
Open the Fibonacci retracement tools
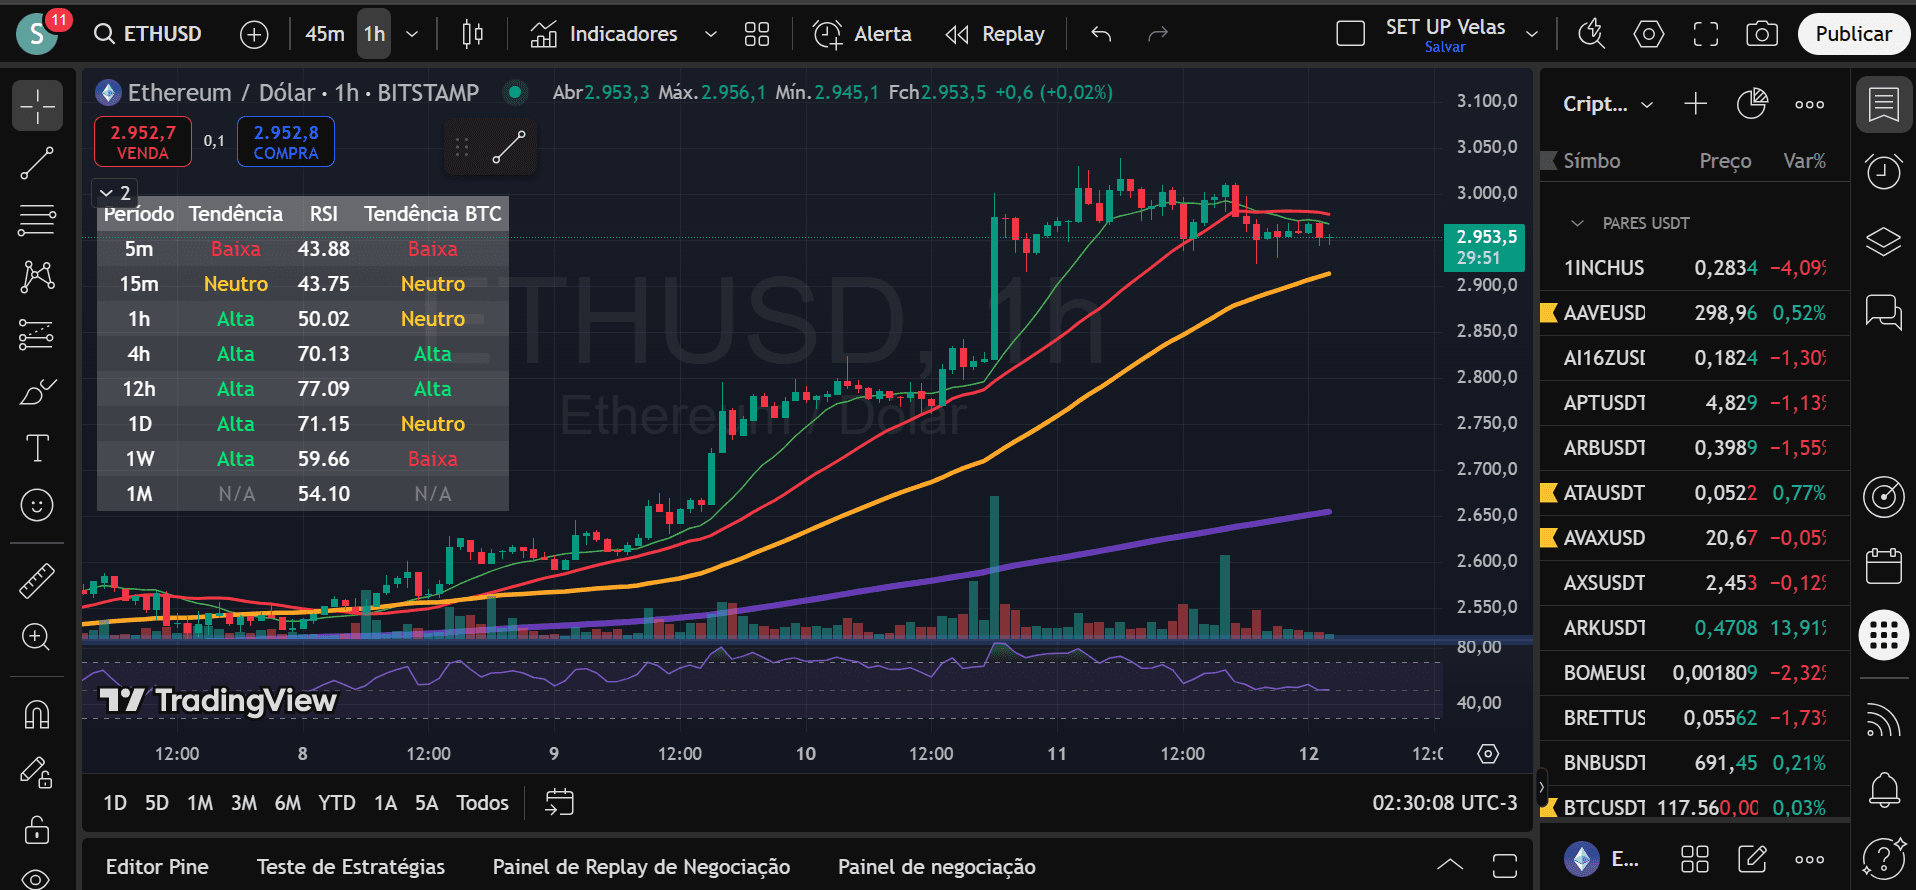(38, 220)
